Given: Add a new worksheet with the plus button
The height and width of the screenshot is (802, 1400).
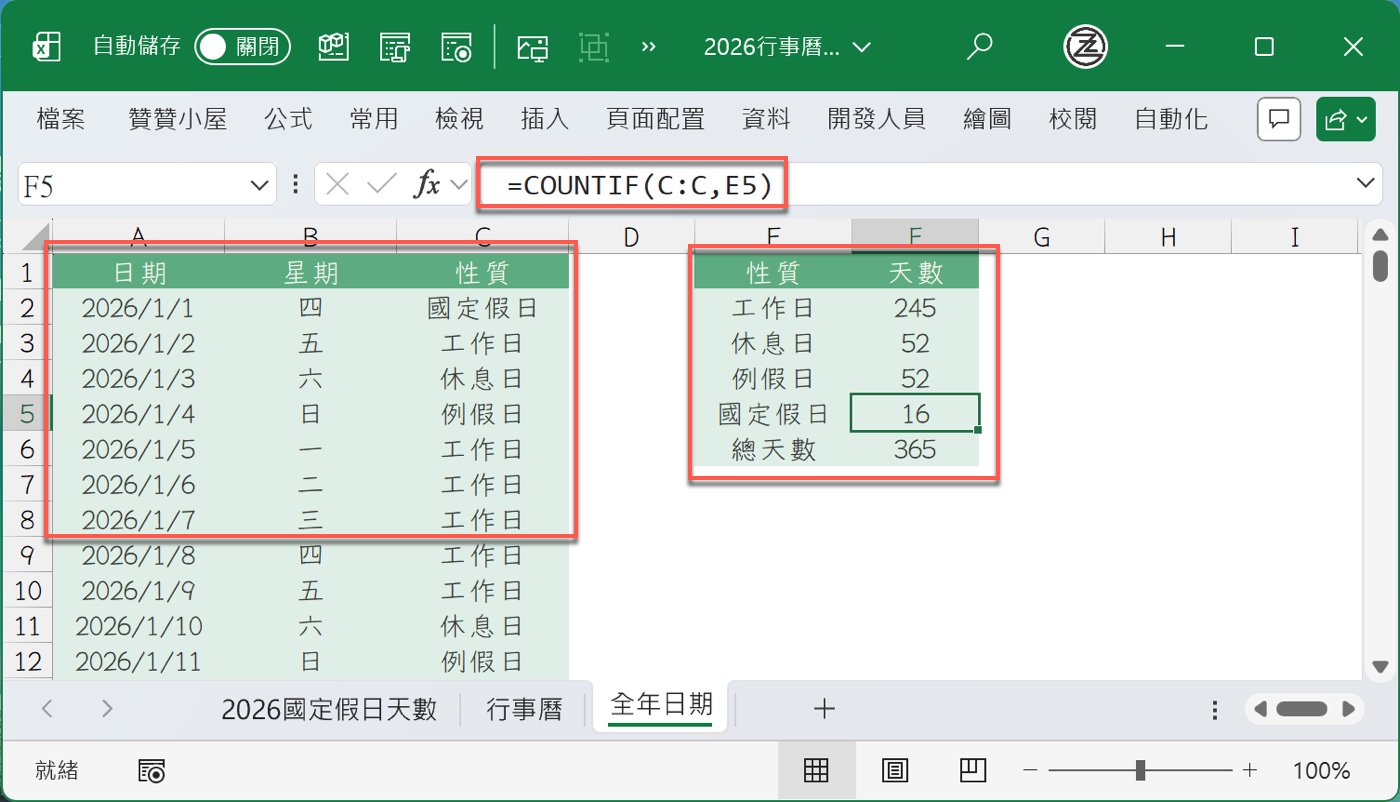Looking at the screenshot, I should tap(824, 707).
